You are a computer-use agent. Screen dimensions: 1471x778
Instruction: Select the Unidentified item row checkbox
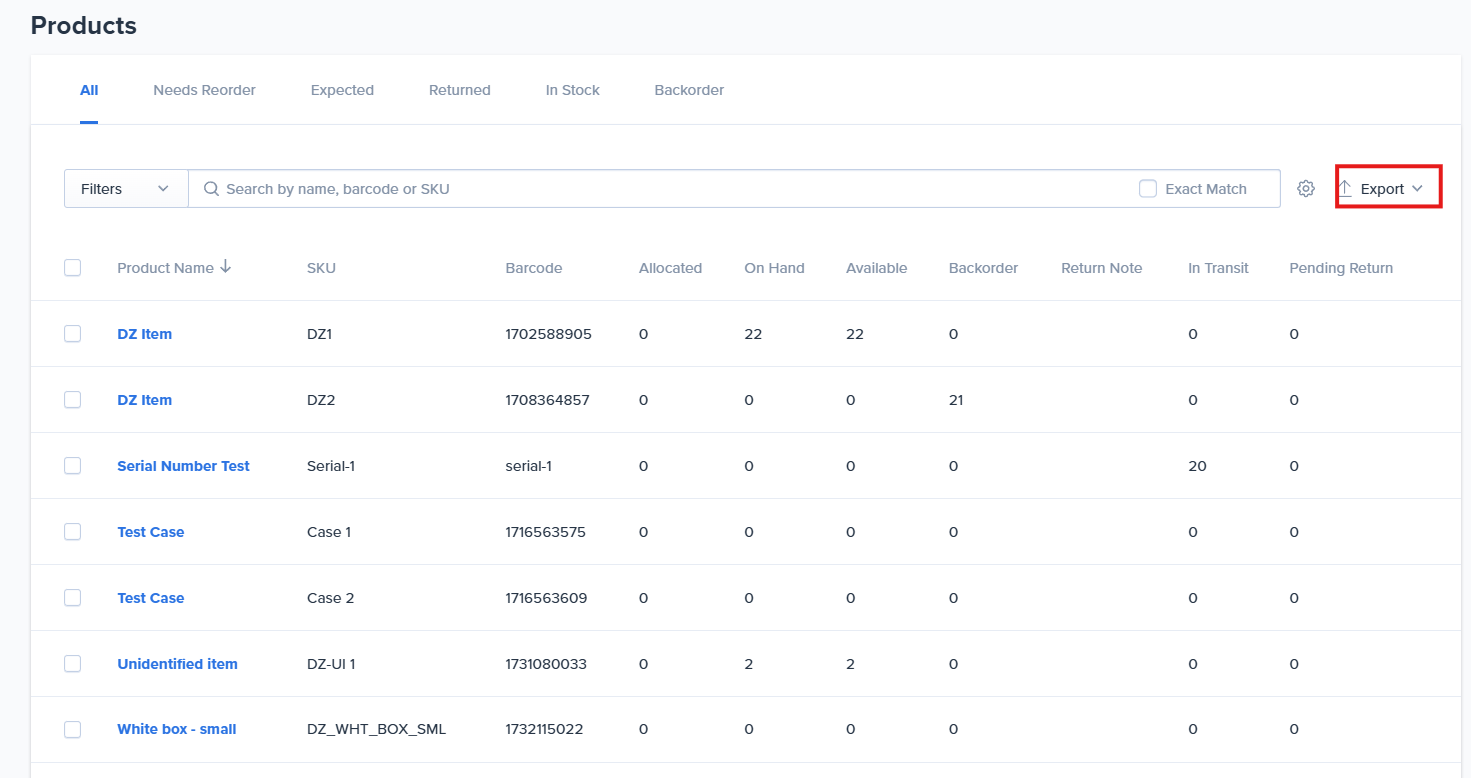click(x=72, y=664)
